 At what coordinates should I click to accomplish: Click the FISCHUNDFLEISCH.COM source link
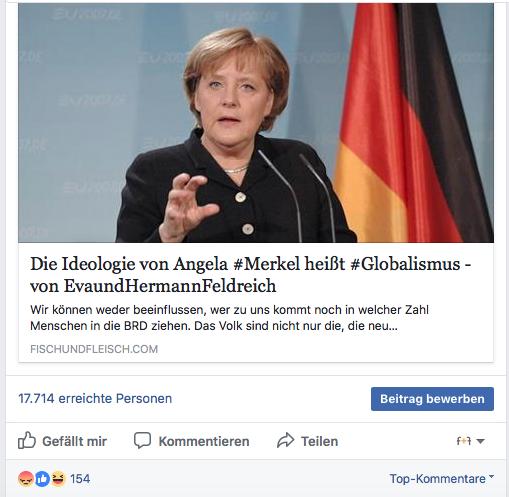pos(94,349)
